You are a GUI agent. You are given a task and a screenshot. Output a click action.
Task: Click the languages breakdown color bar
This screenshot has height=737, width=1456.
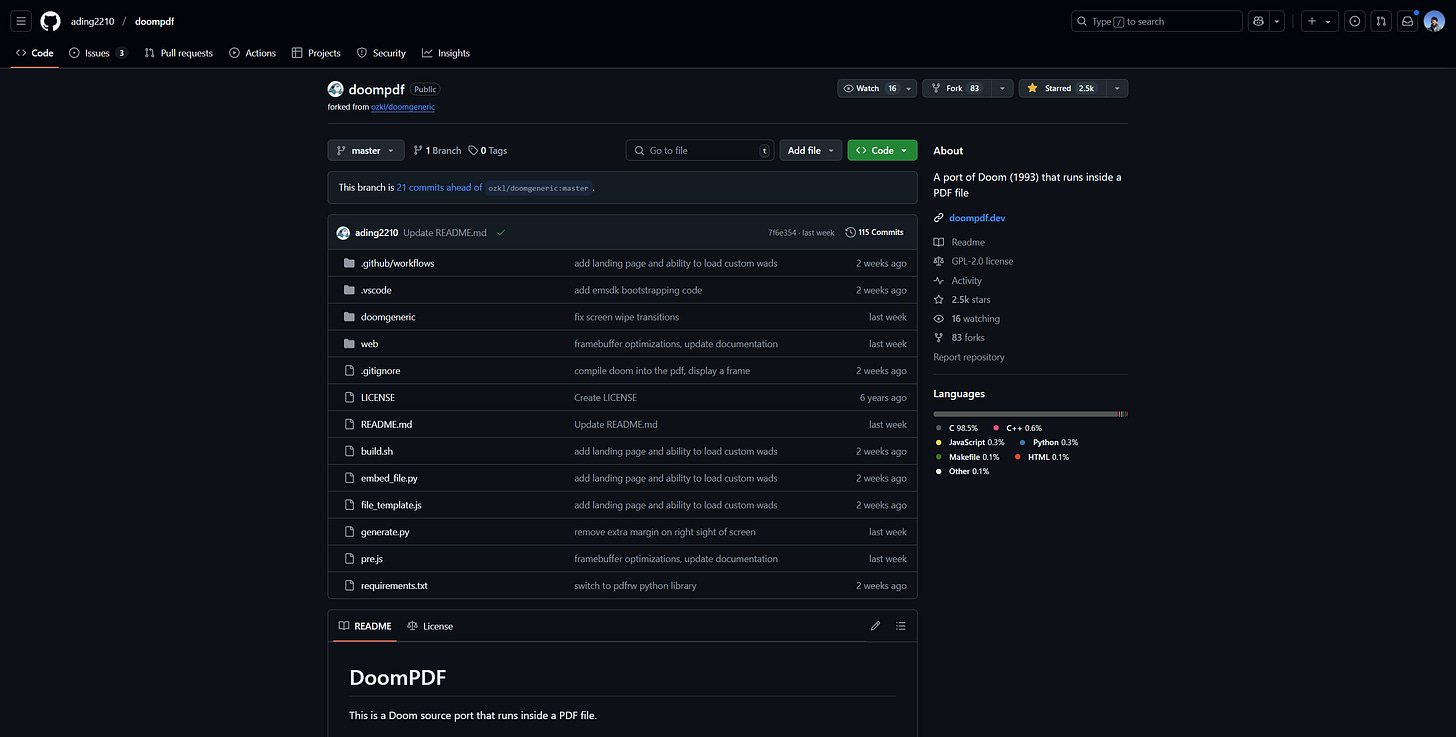[x=1030, y=414]
